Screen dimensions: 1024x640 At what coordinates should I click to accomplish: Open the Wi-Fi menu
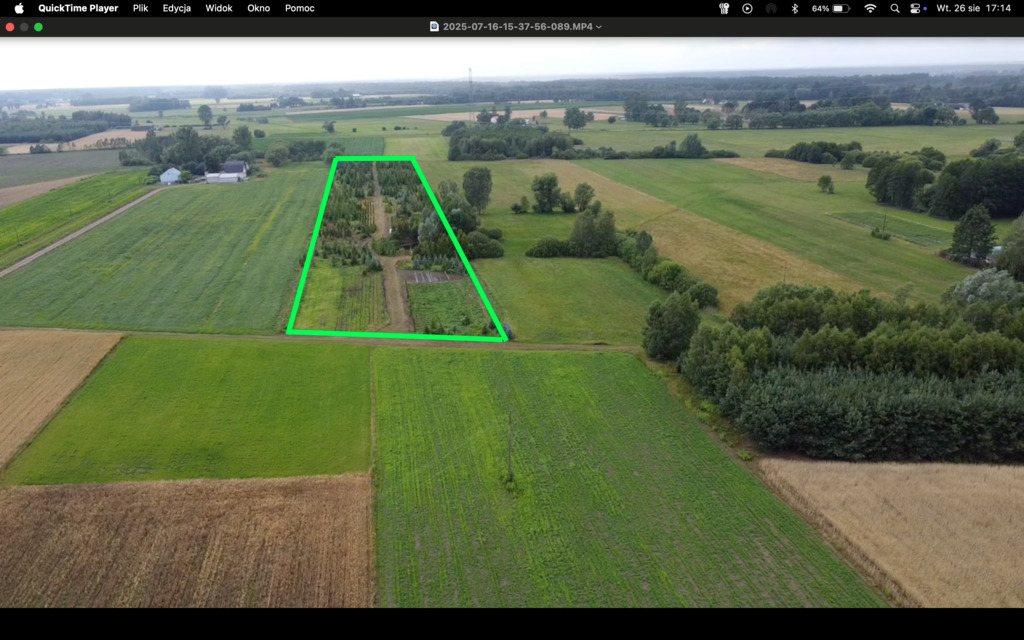(x=870, y=8)
